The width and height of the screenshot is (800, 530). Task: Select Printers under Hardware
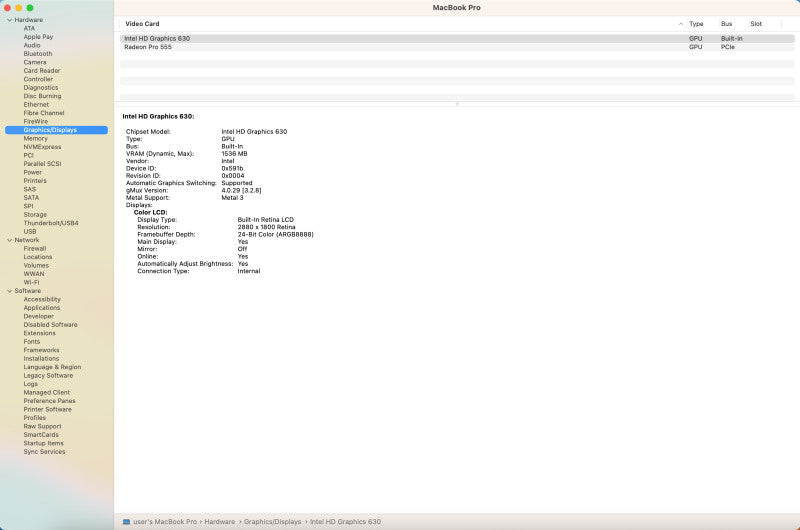point(35,181)
